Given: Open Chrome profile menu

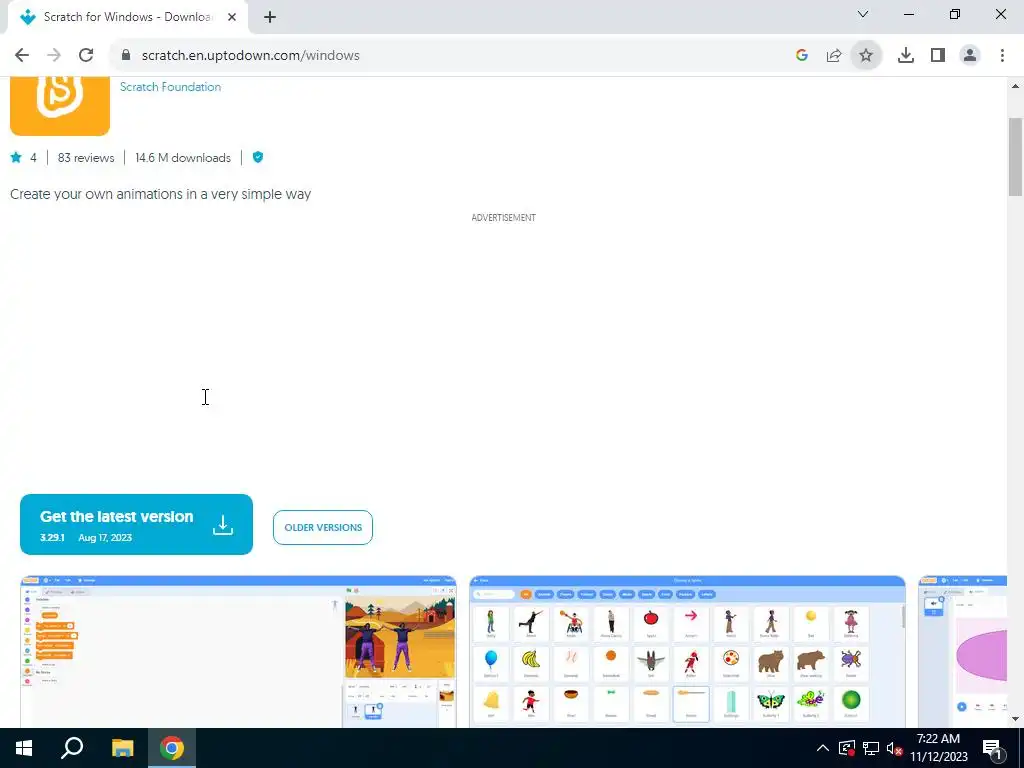Looking at the screenshot, I should 970,56.
